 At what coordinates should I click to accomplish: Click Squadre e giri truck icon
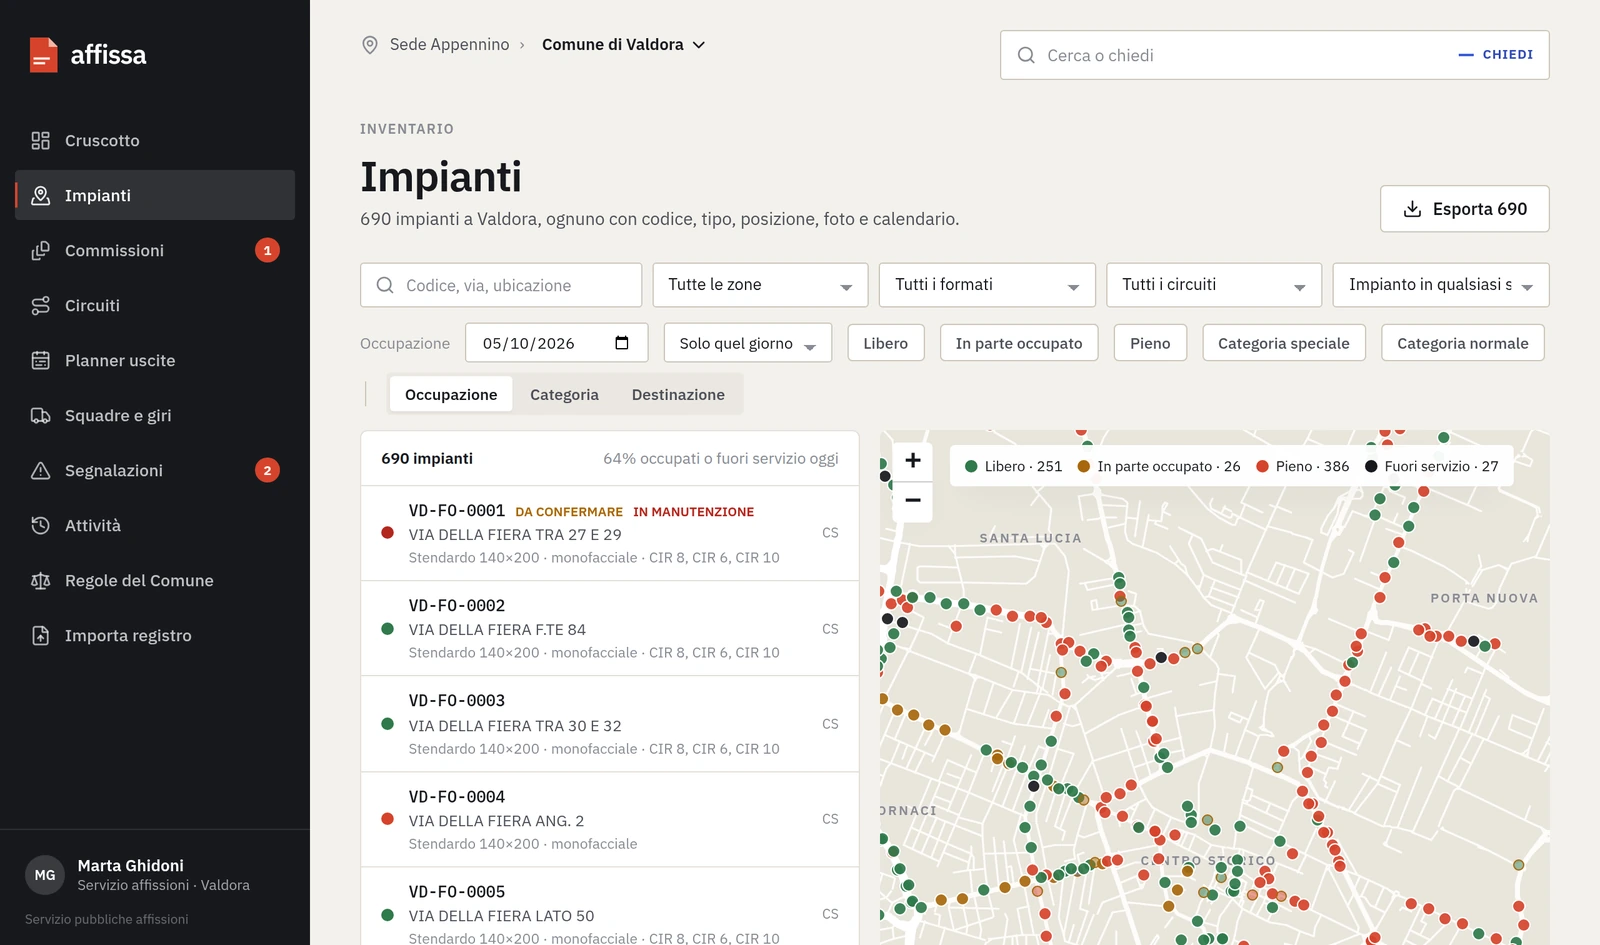click(x=40, y=416)
